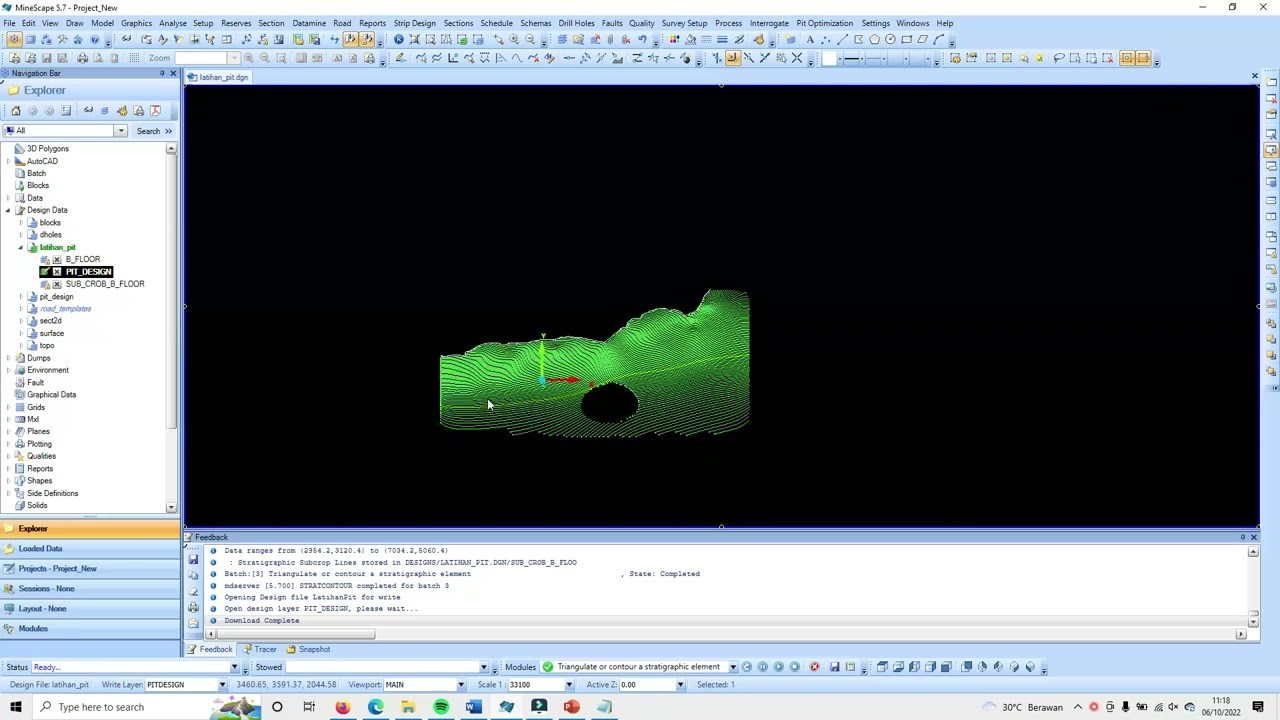Open the Graphics menu
This screenshot has height=720, width=1280.
(136, 23)
